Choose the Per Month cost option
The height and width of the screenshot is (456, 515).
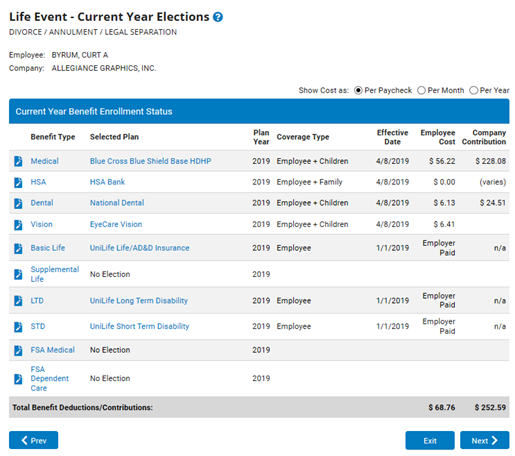point(421,90)
